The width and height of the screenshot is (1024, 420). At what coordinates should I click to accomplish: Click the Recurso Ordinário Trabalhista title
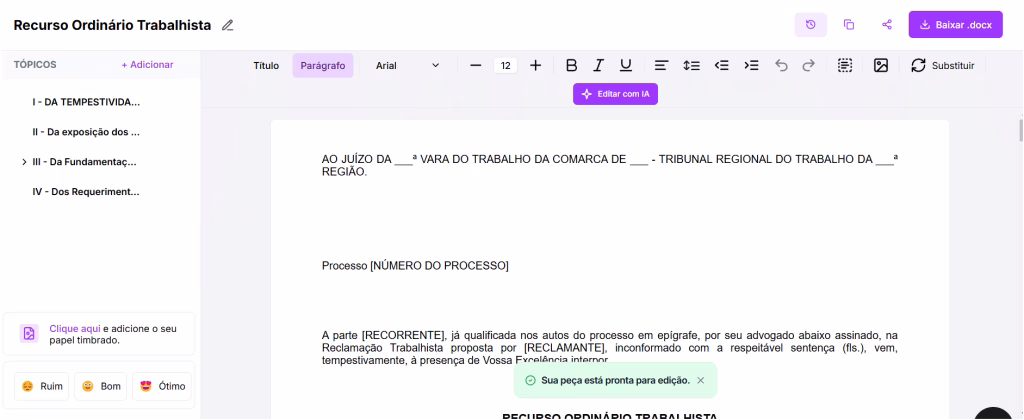[x=112, y=25]
